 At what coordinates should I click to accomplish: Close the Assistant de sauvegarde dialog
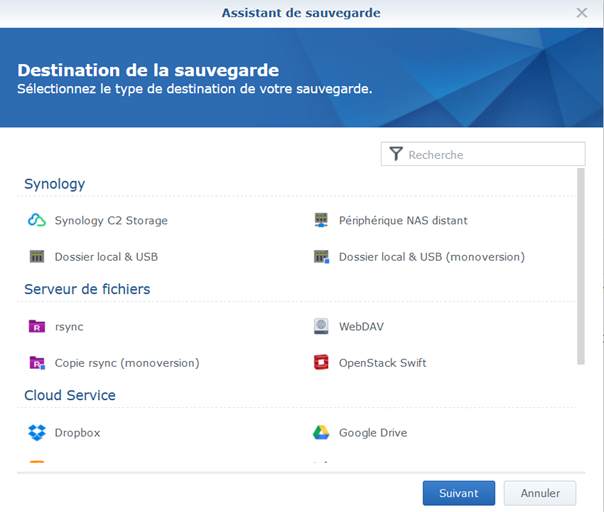click(x=582, y=13)
